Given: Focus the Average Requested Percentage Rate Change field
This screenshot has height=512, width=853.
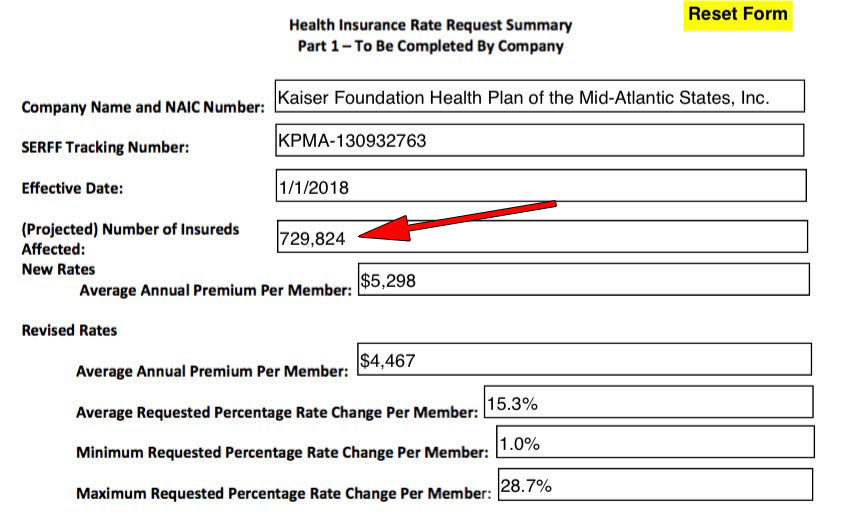Looking at the screenshot, I should pos(647,403).
